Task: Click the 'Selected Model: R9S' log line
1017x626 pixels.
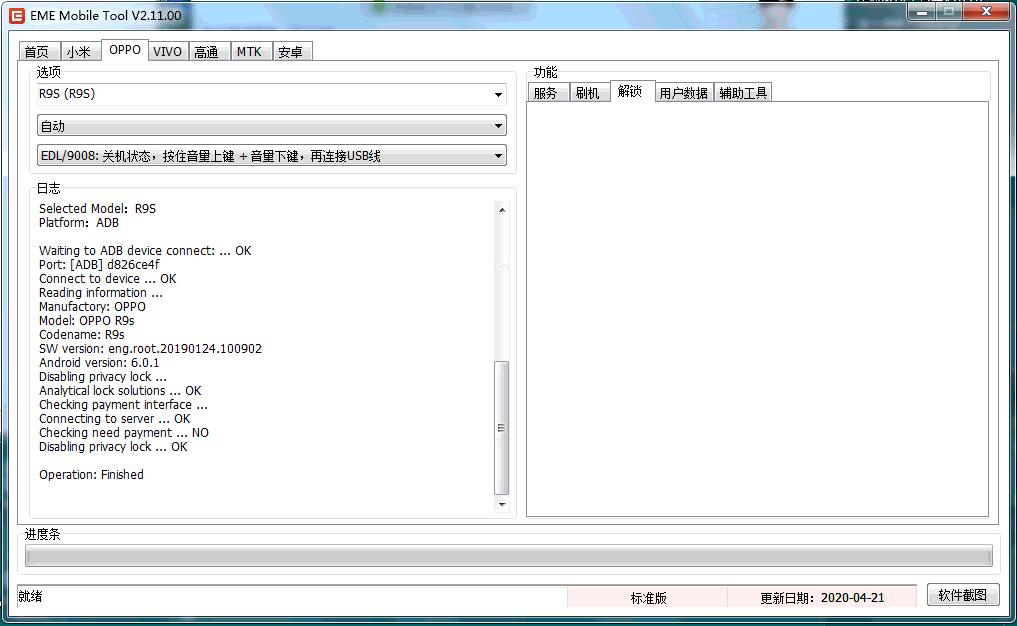Action: click(x=97, y=209)
